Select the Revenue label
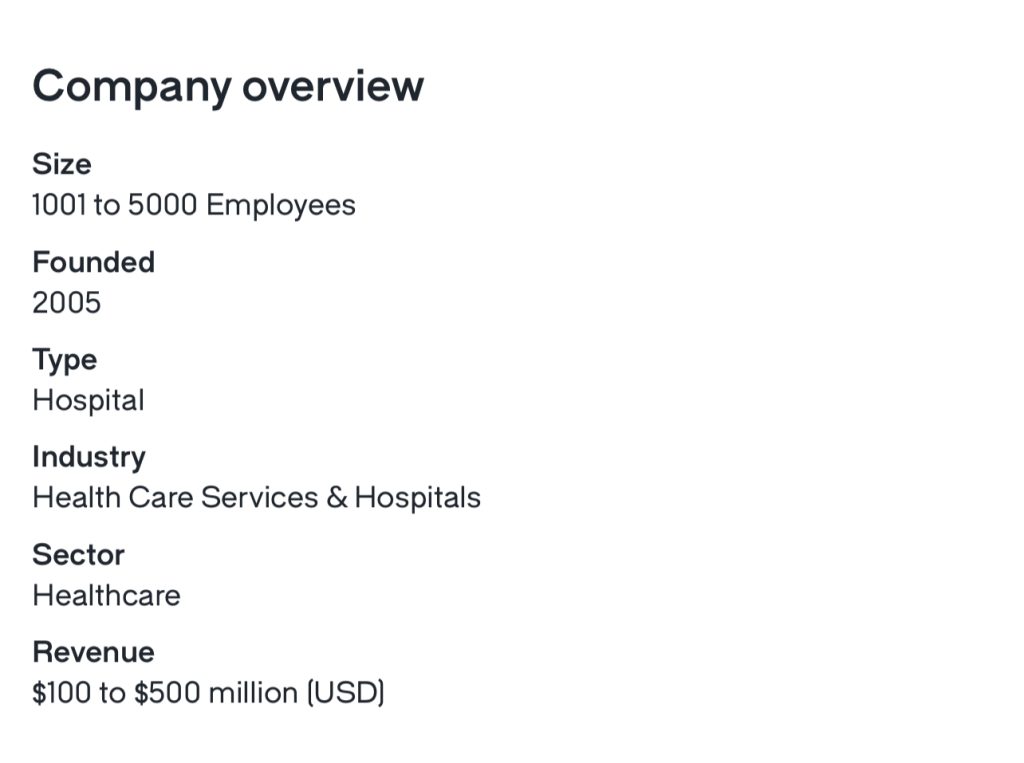The image size is (1024, 763). click(x=93, y=653)
